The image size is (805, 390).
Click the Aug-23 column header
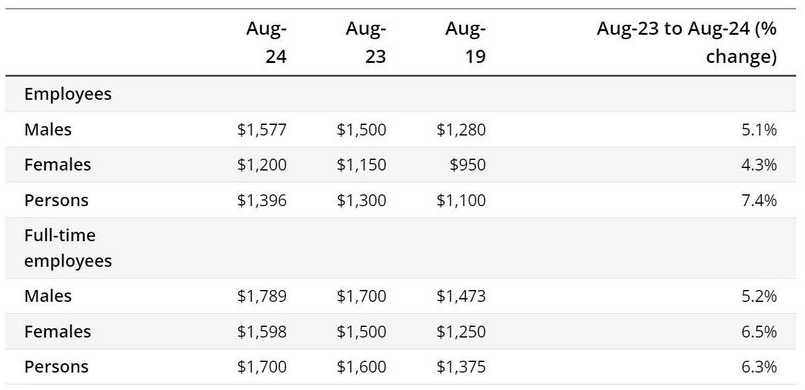point(366,43)
